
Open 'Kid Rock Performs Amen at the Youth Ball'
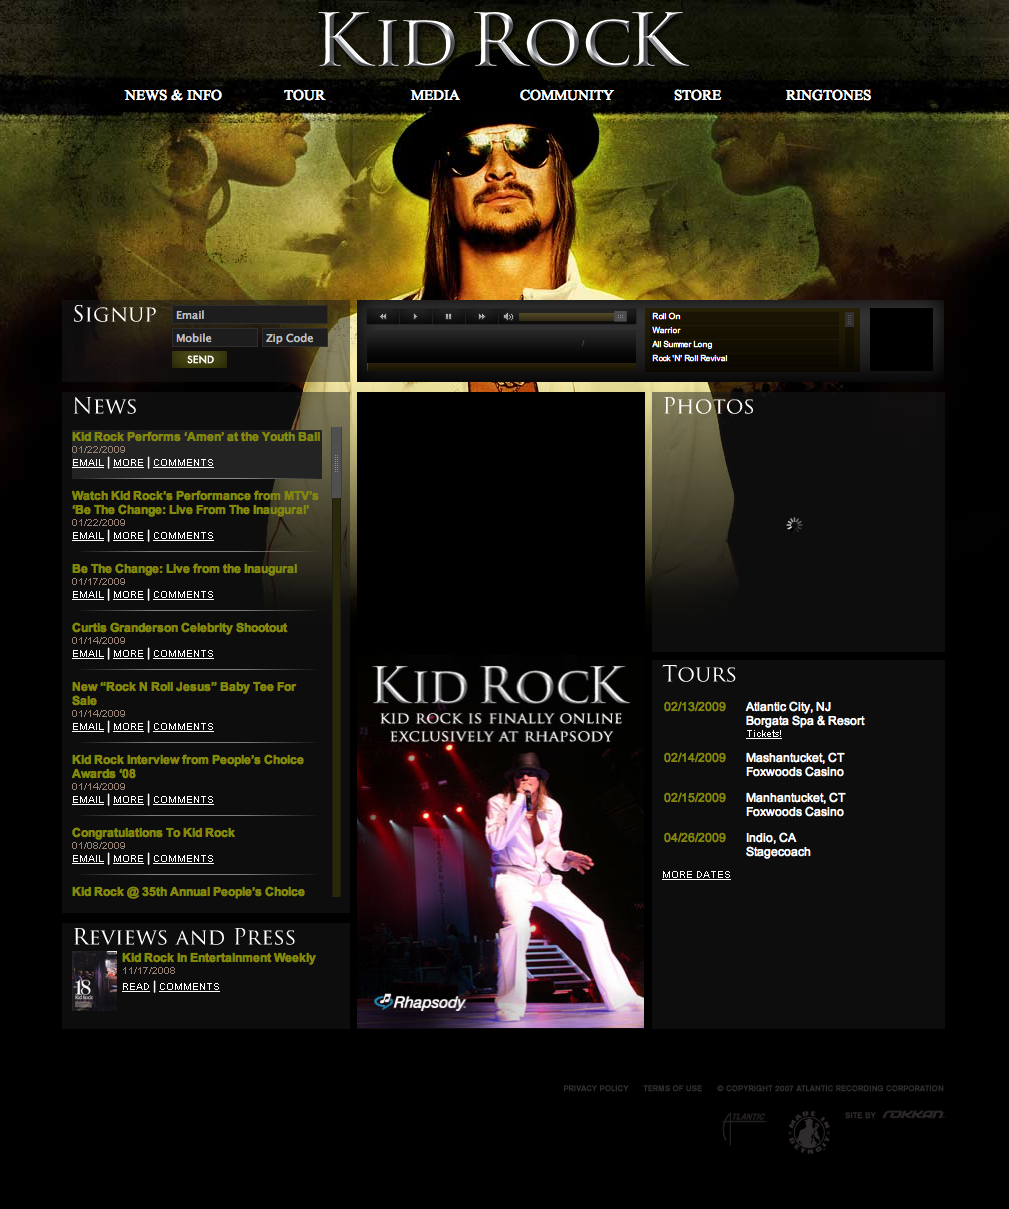click(x=196, y=437)
